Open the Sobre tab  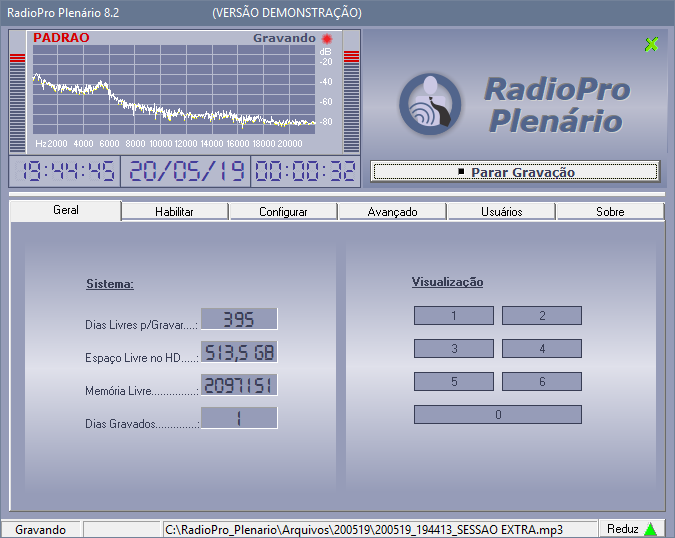pyautogui.click(x=610, y=212)
